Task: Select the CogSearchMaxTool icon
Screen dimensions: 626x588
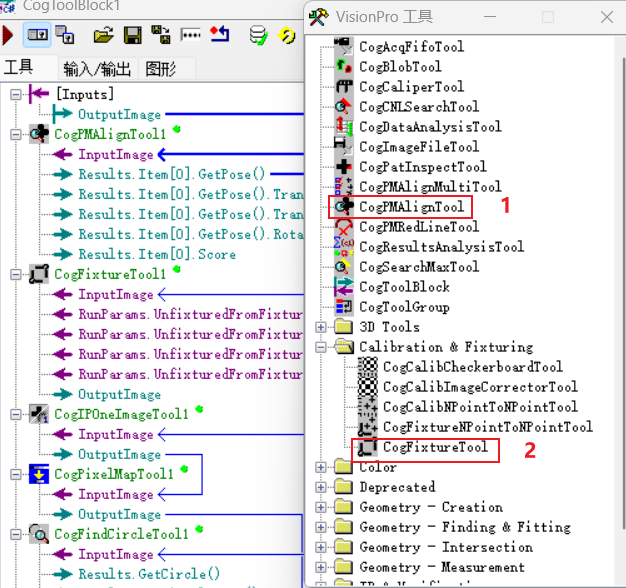Action: tap(343, 267)
